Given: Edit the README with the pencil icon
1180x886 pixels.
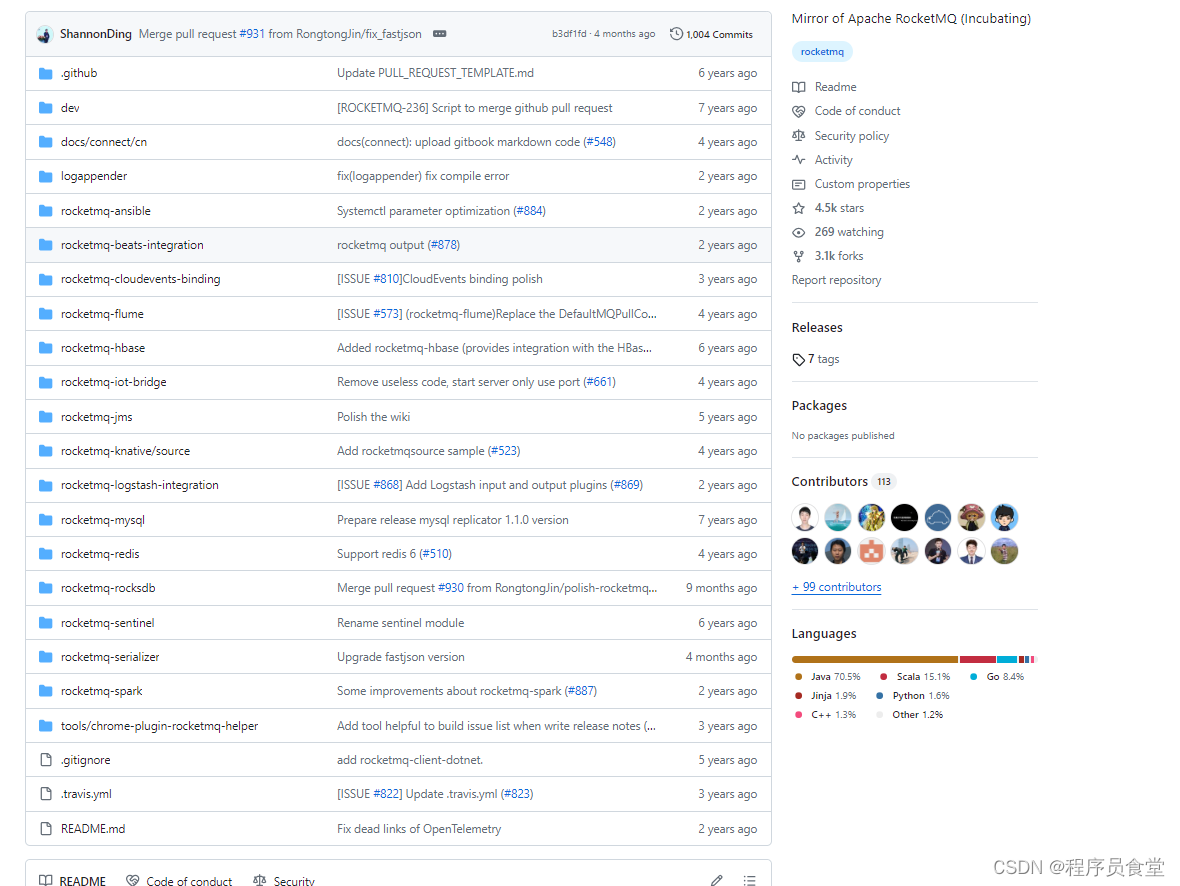Looking at the screenshot, I should (x=717, y=878).
